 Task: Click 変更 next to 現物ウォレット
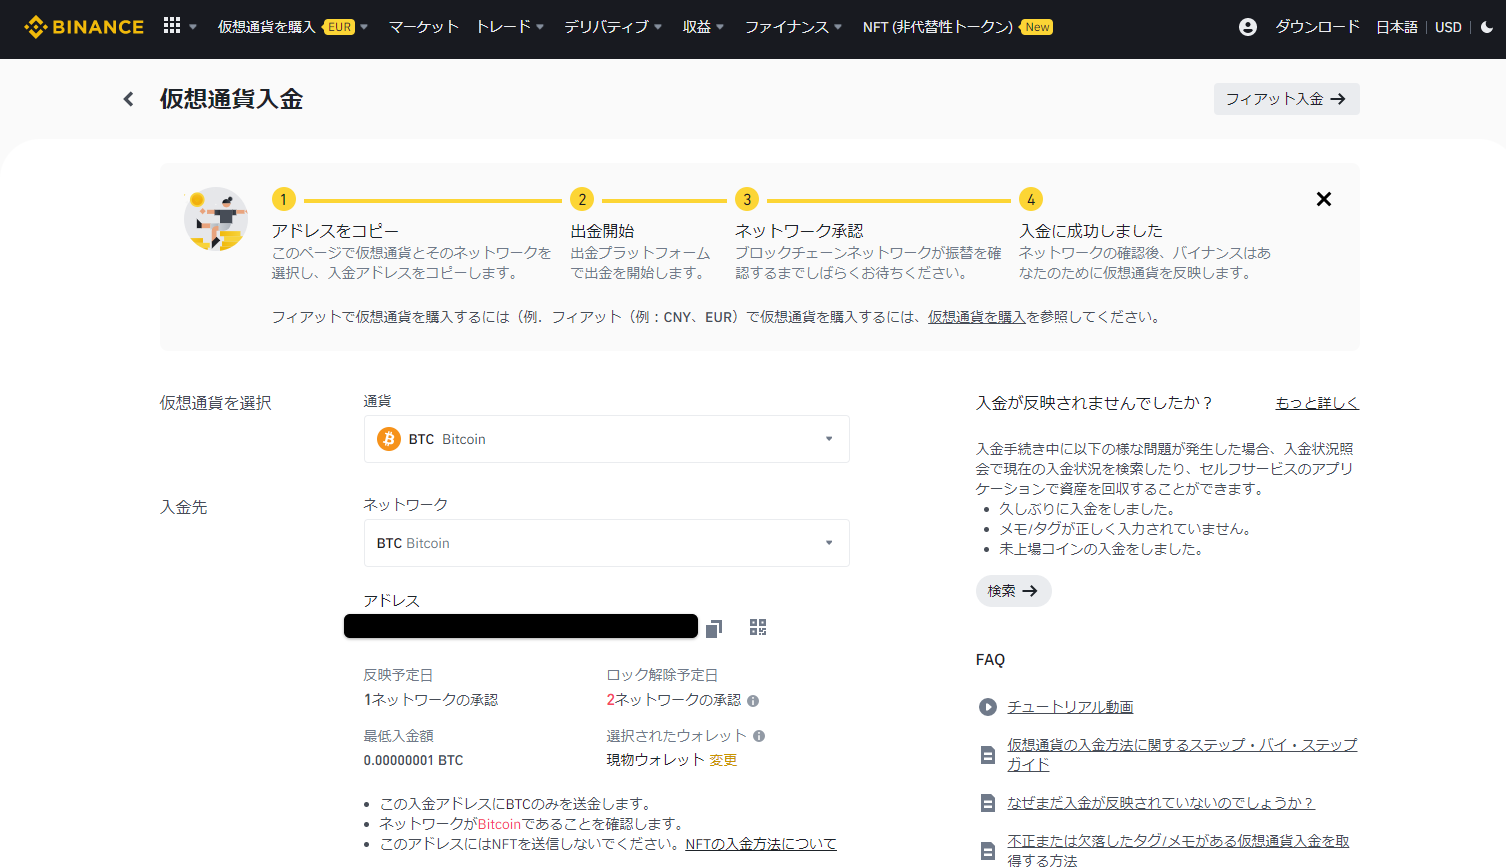point(723,760)
